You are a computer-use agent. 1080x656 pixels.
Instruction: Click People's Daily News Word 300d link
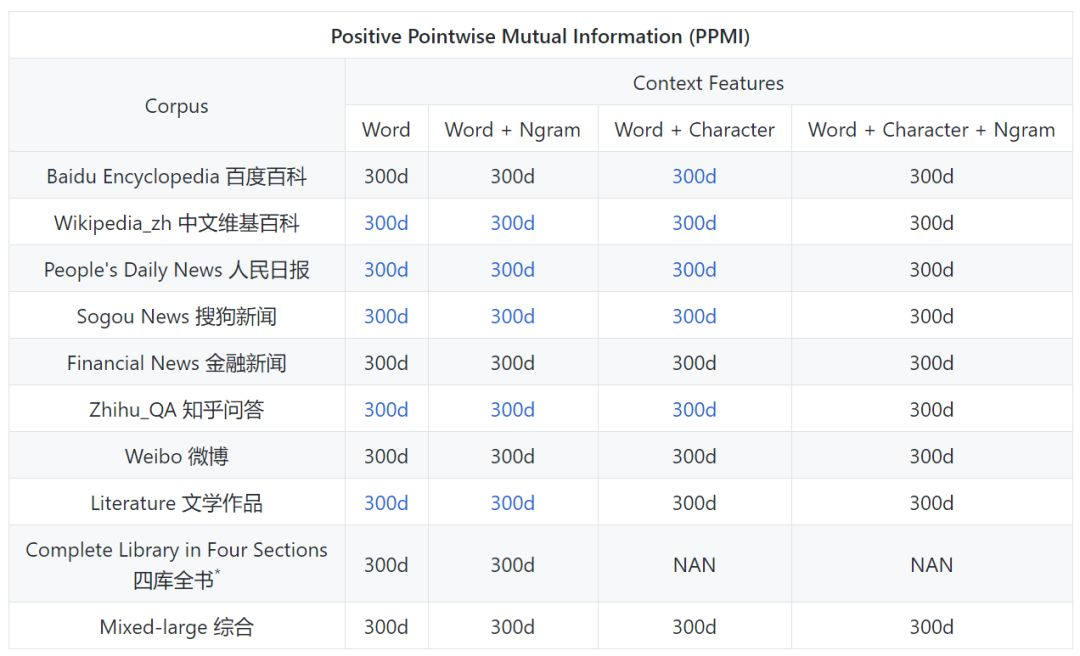pyautogui.click(x=386, y=270)
